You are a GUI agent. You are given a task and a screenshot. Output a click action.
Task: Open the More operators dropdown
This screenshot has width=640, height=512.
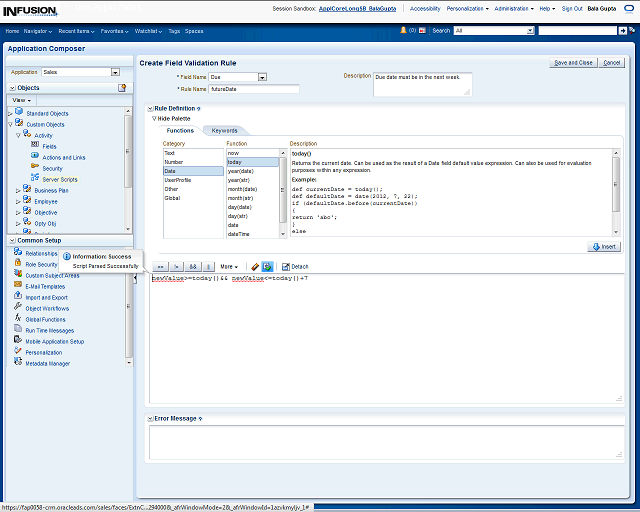click(230, 267)
